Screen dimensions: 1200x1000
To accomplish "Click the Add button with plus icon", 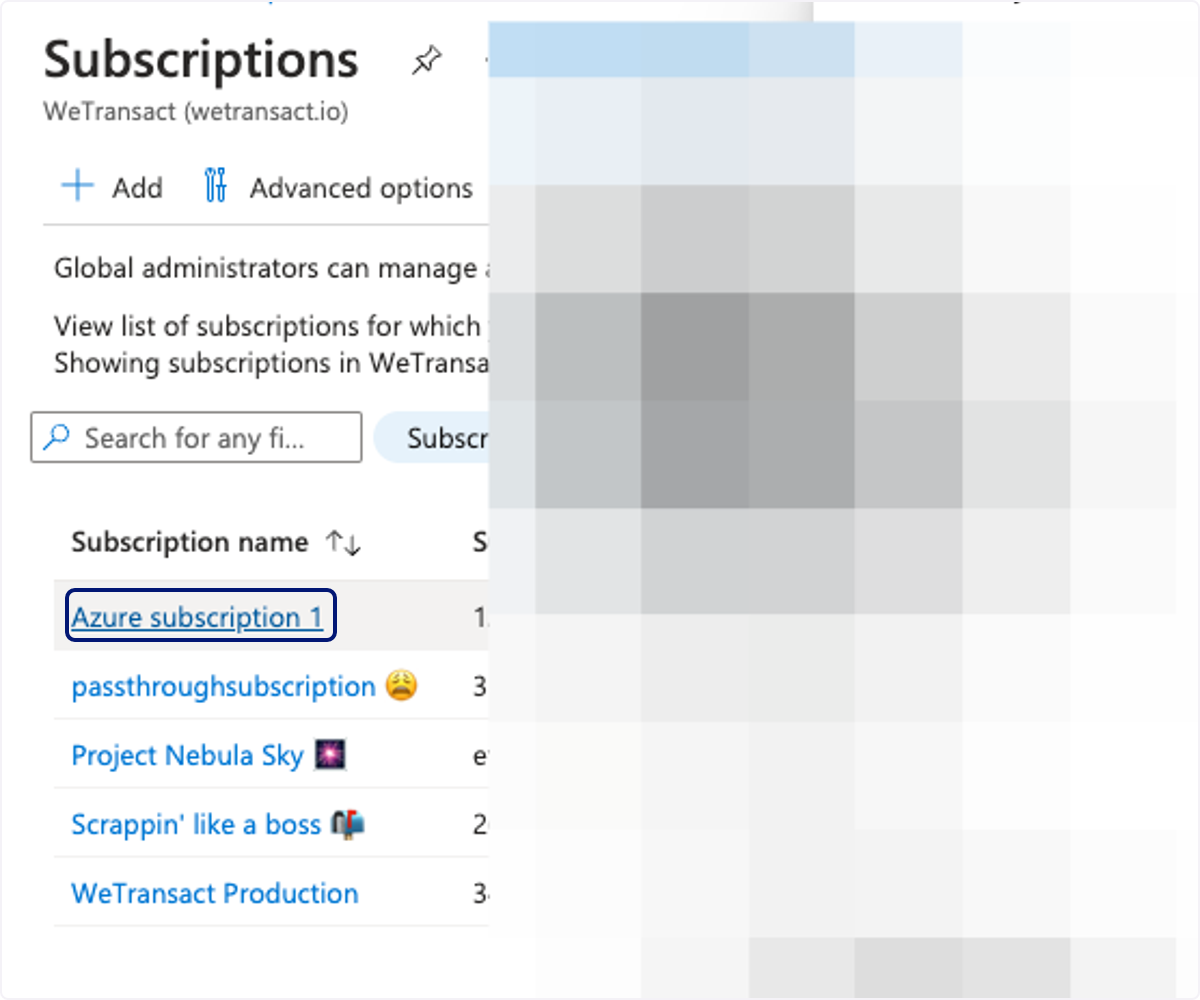I will [112, 187].
